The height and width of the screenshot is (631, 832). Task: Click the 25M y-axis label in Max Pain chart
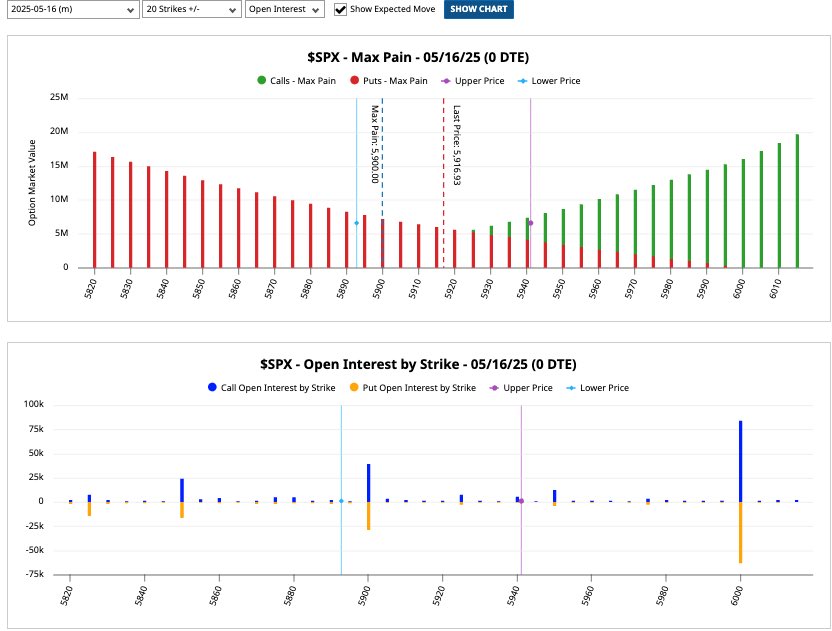tap(59, 97)
